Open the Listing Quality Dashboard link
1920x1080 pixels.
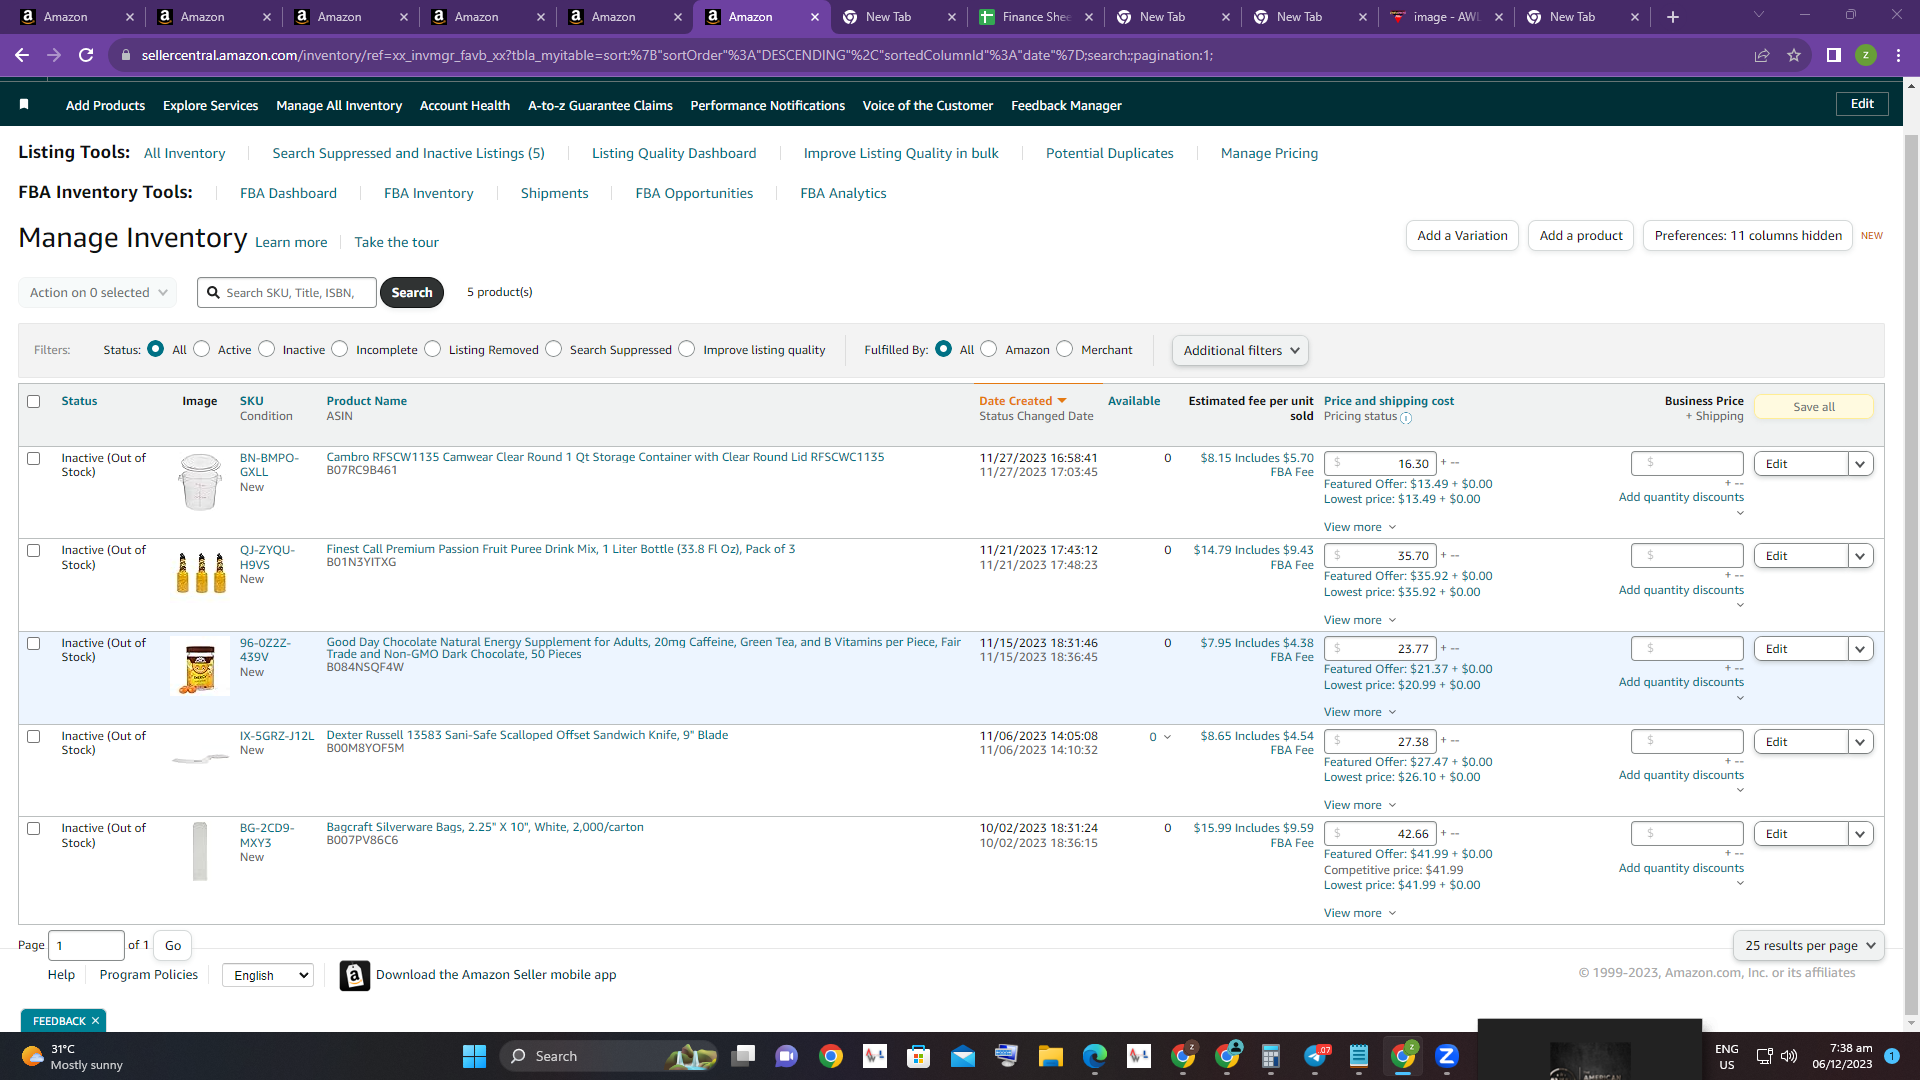point(674,153)
